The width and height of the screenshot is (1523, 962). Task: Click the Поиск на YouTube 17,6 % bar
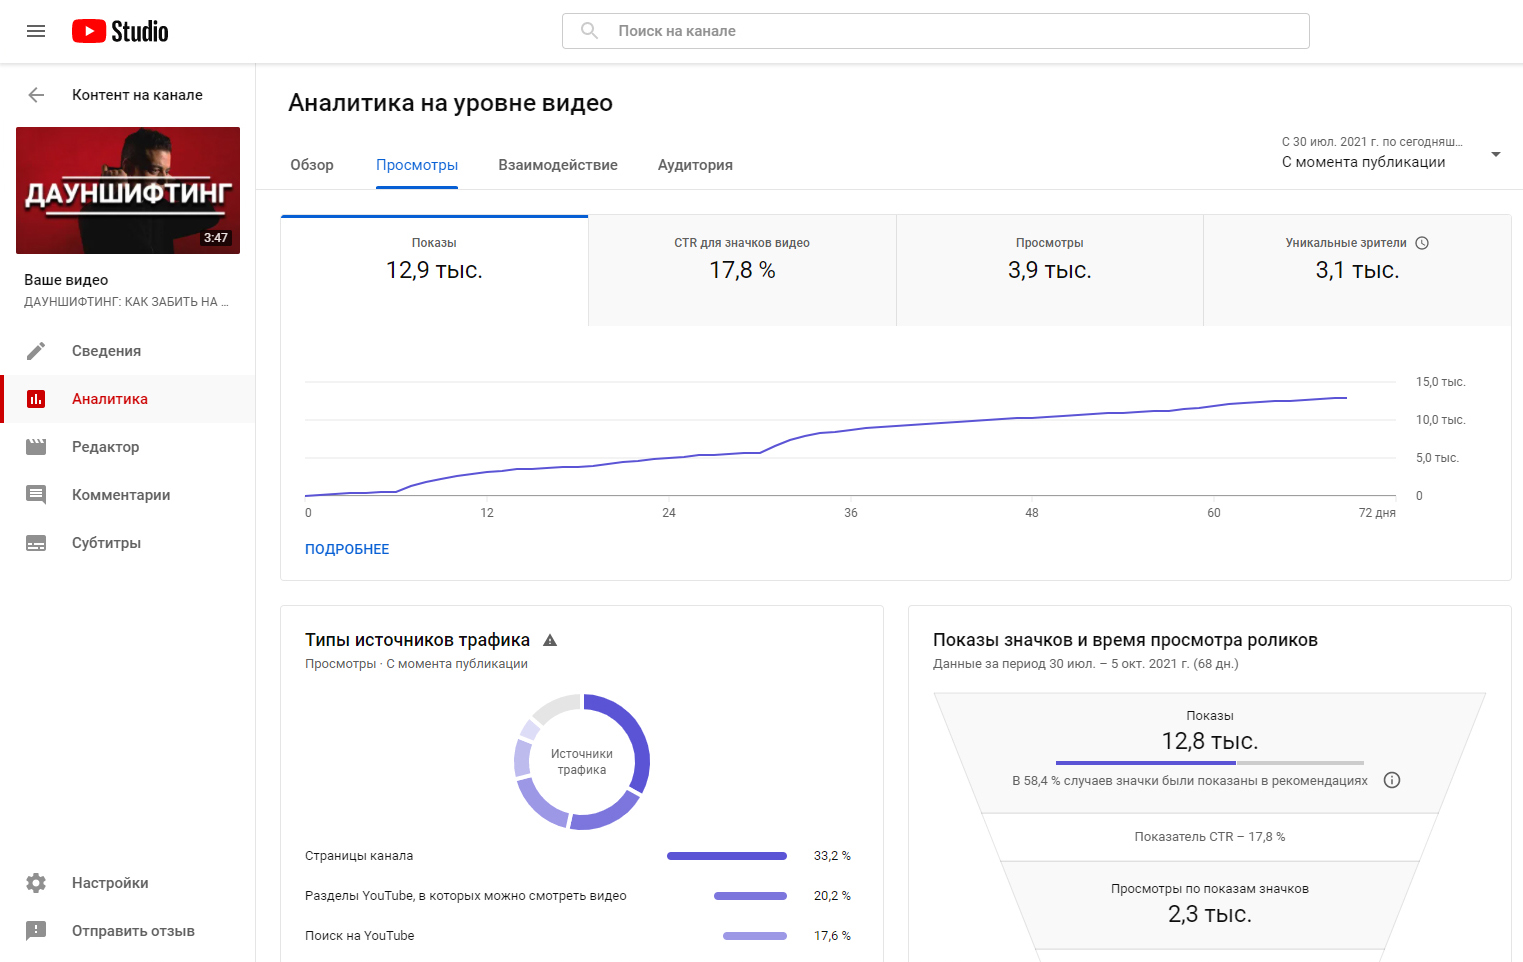[x=755, y=936]
